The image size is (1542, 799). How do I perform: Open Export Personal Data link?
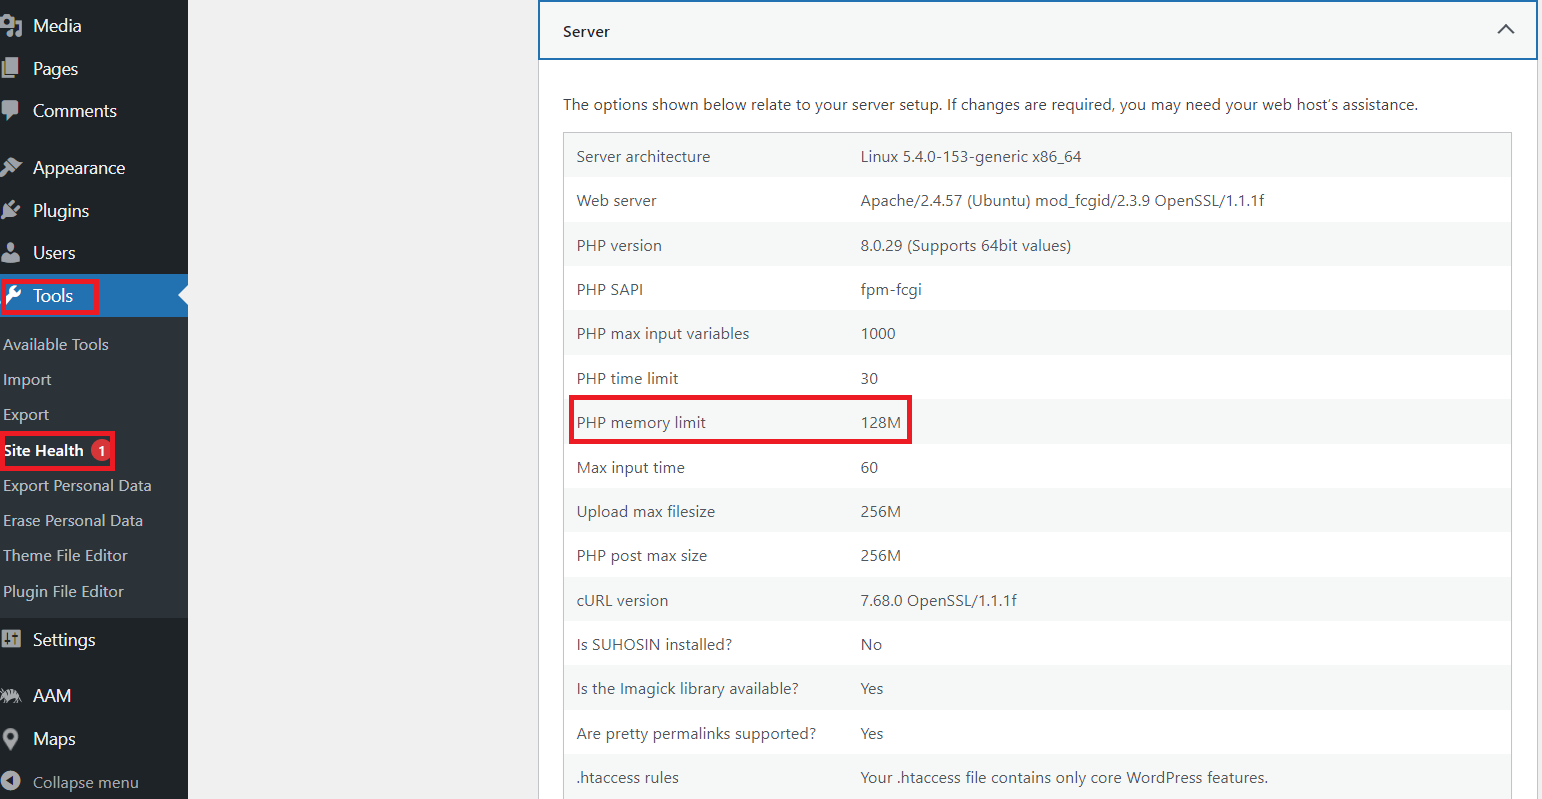coord(77,486)
